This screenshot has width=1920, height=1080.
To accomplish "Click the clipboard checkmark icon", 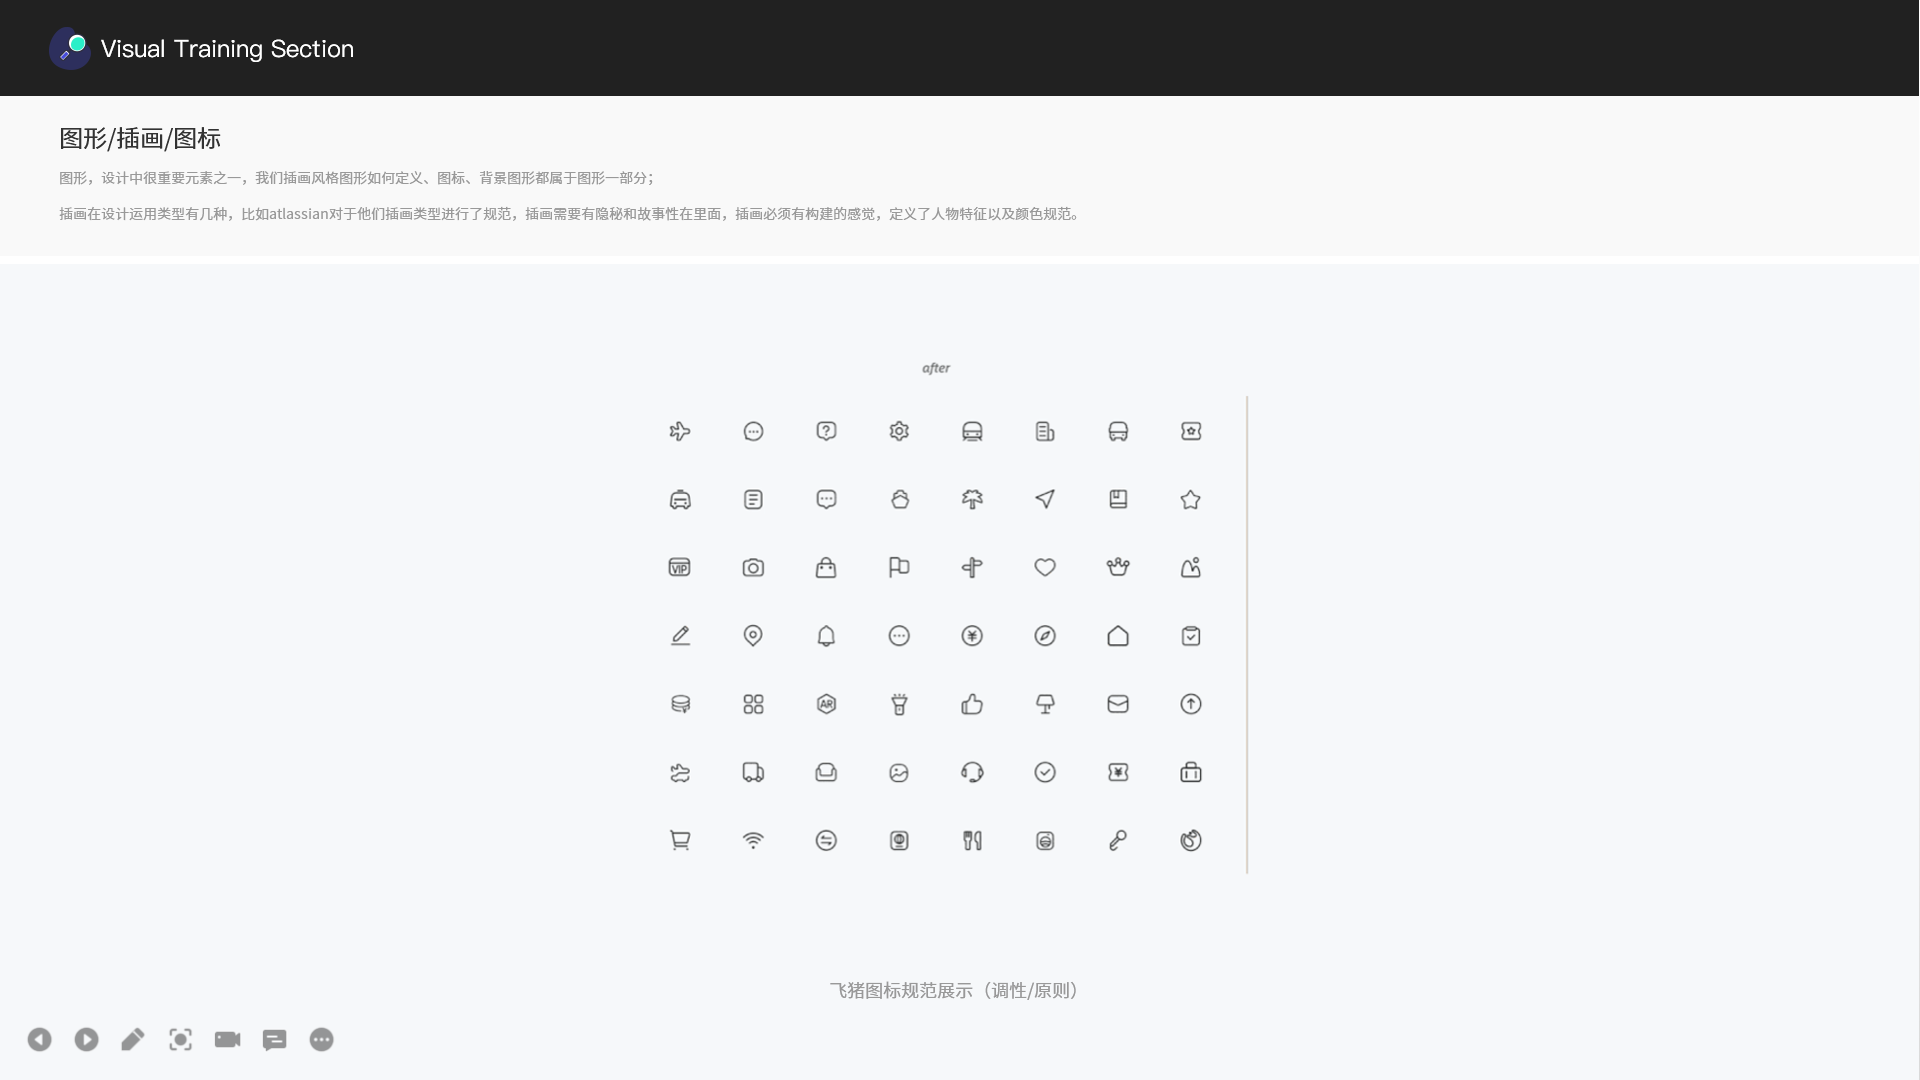I will click(1191, 636).
